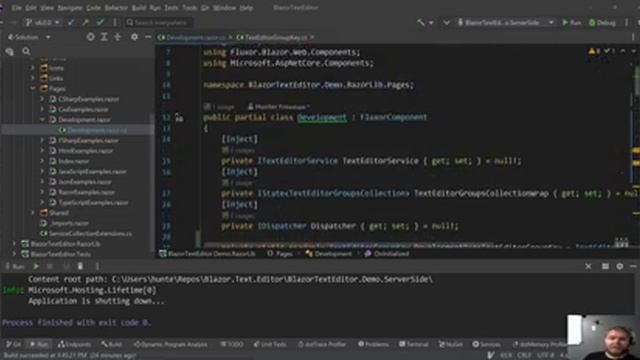Click the green rerun icon in Run panel
Viewport: 640px width, 360px height.
click(36, 267)
